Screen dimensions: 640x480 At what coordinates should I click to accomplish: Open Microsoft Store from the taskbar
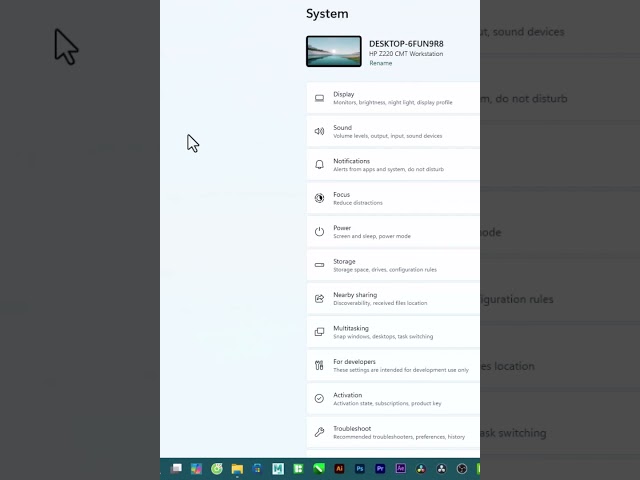[257, 469]
